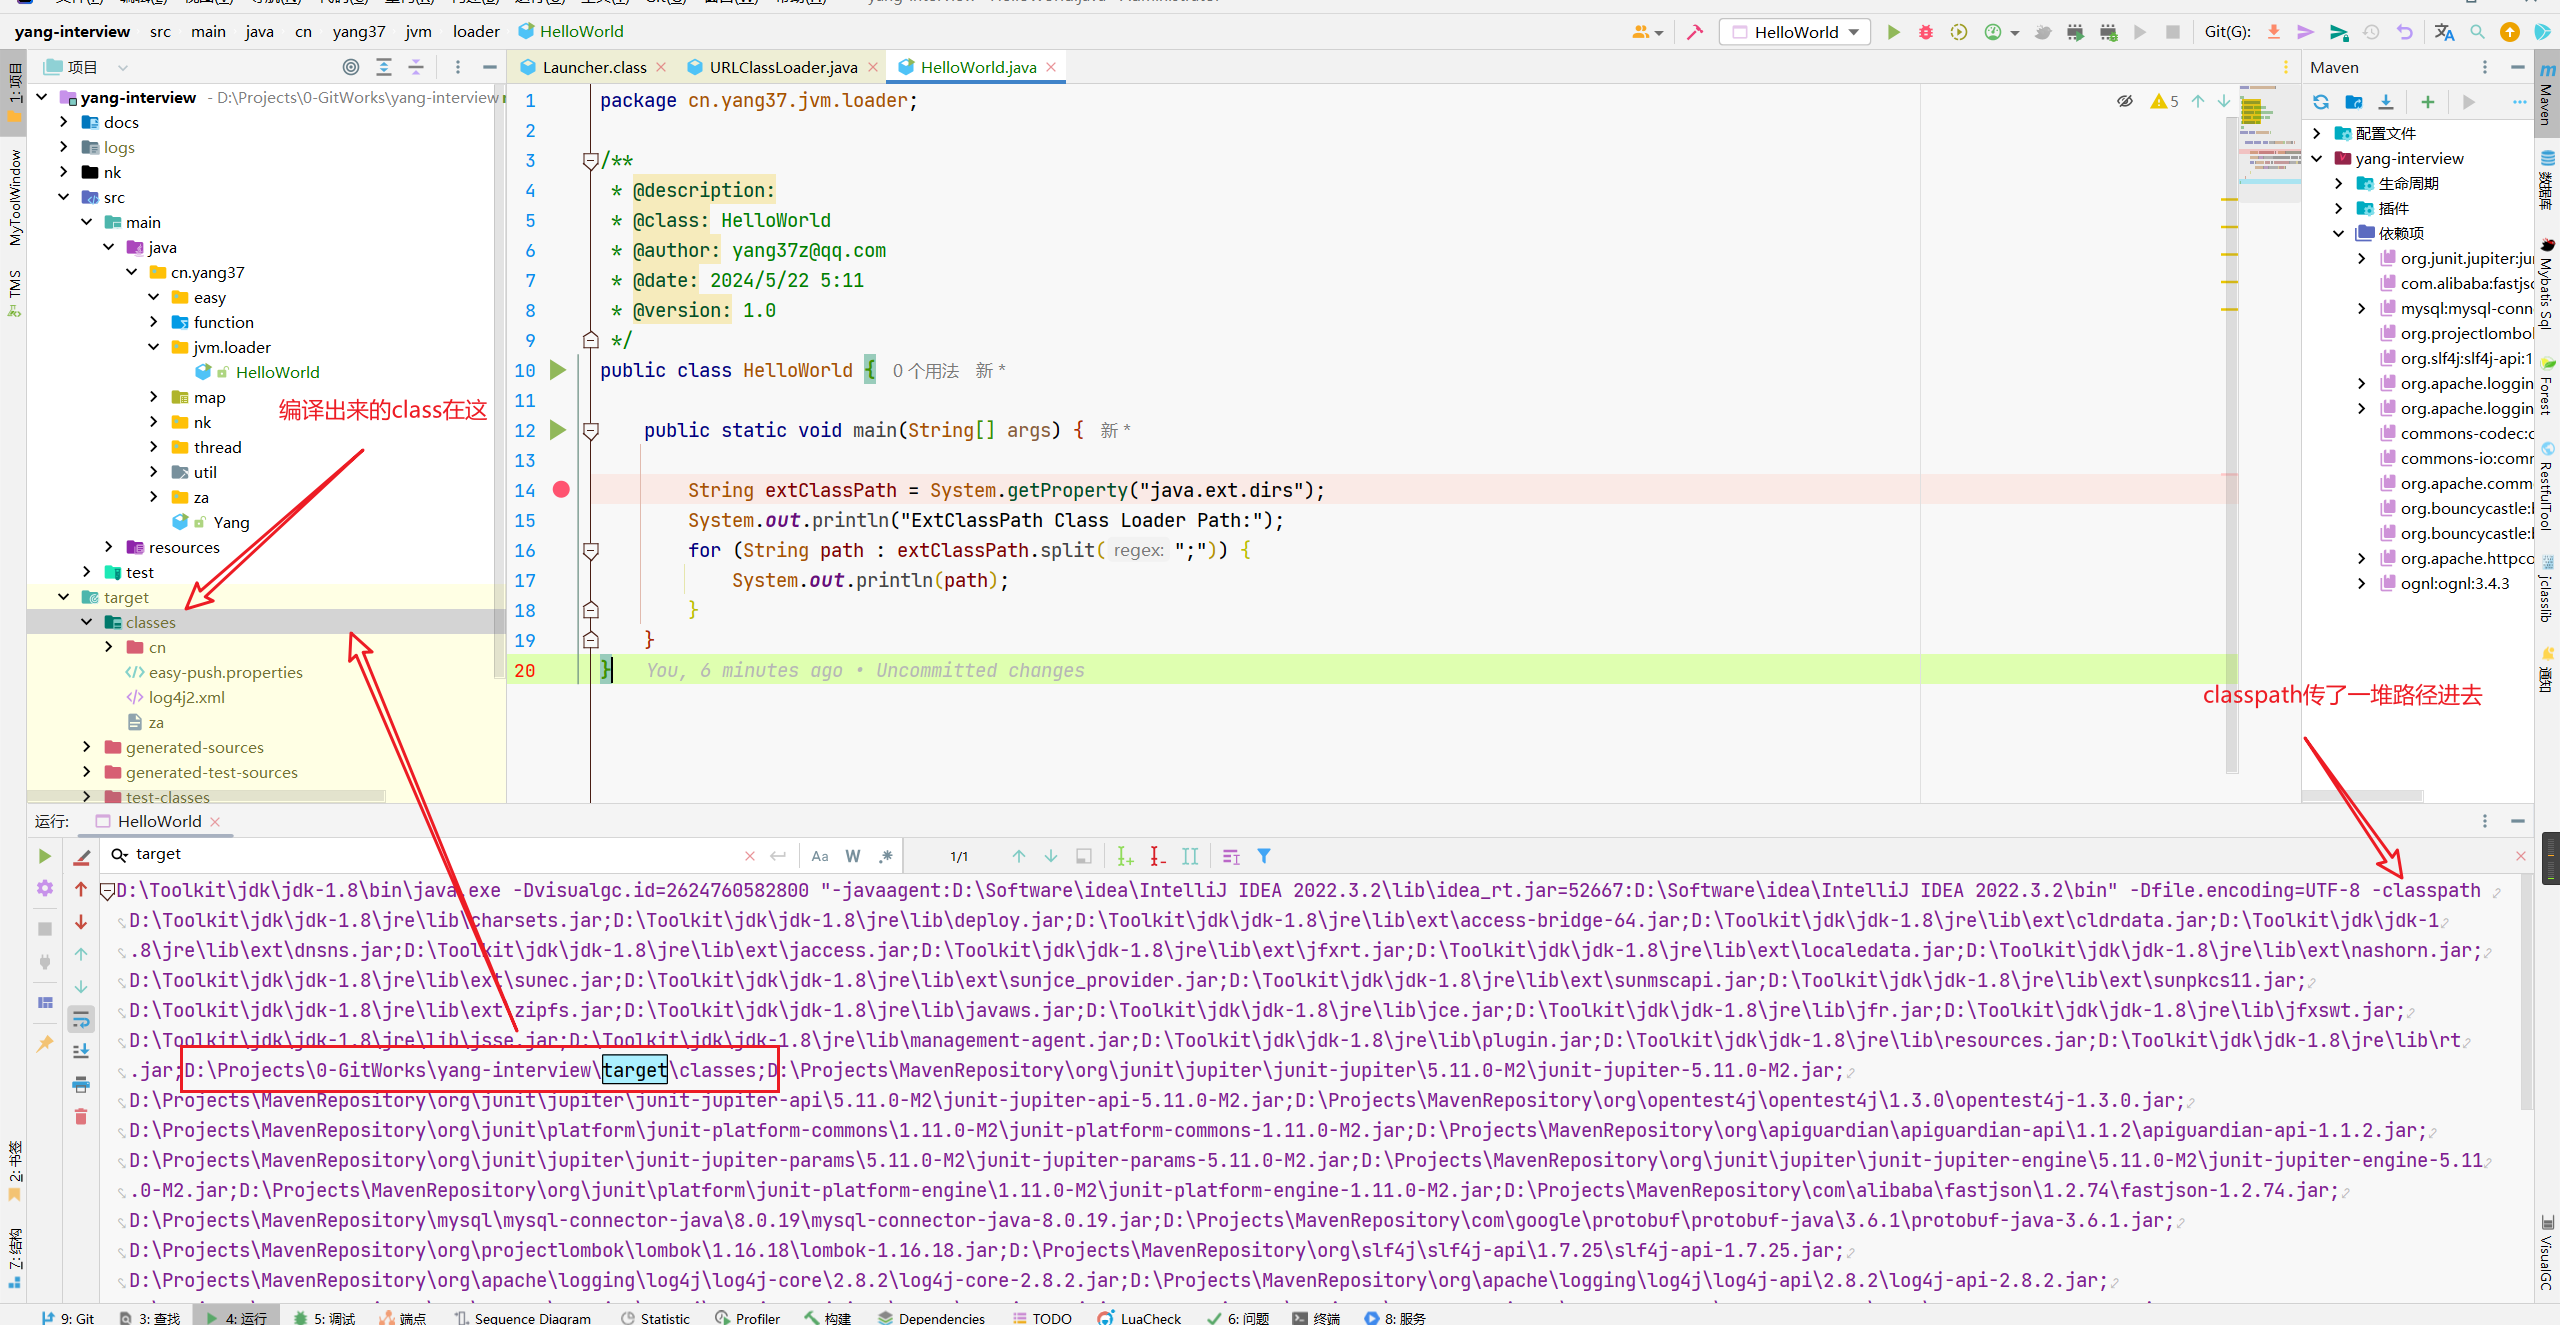This screenshot has height=1325, width=2560.
Task: Collapse the src folder
Action: [64, 197]
